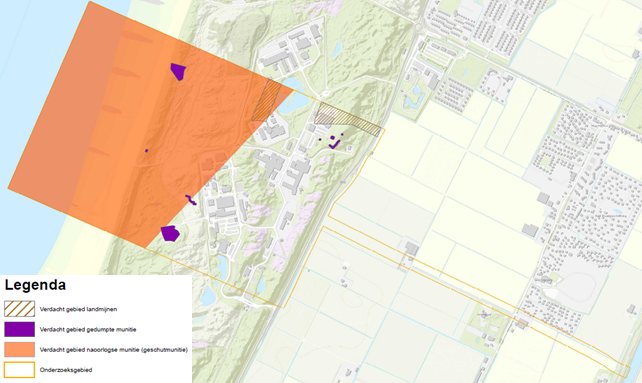The image size is (642, 383).
Task: Click the L-shaped purple marker east of the lake
Action: pos(335,144)
